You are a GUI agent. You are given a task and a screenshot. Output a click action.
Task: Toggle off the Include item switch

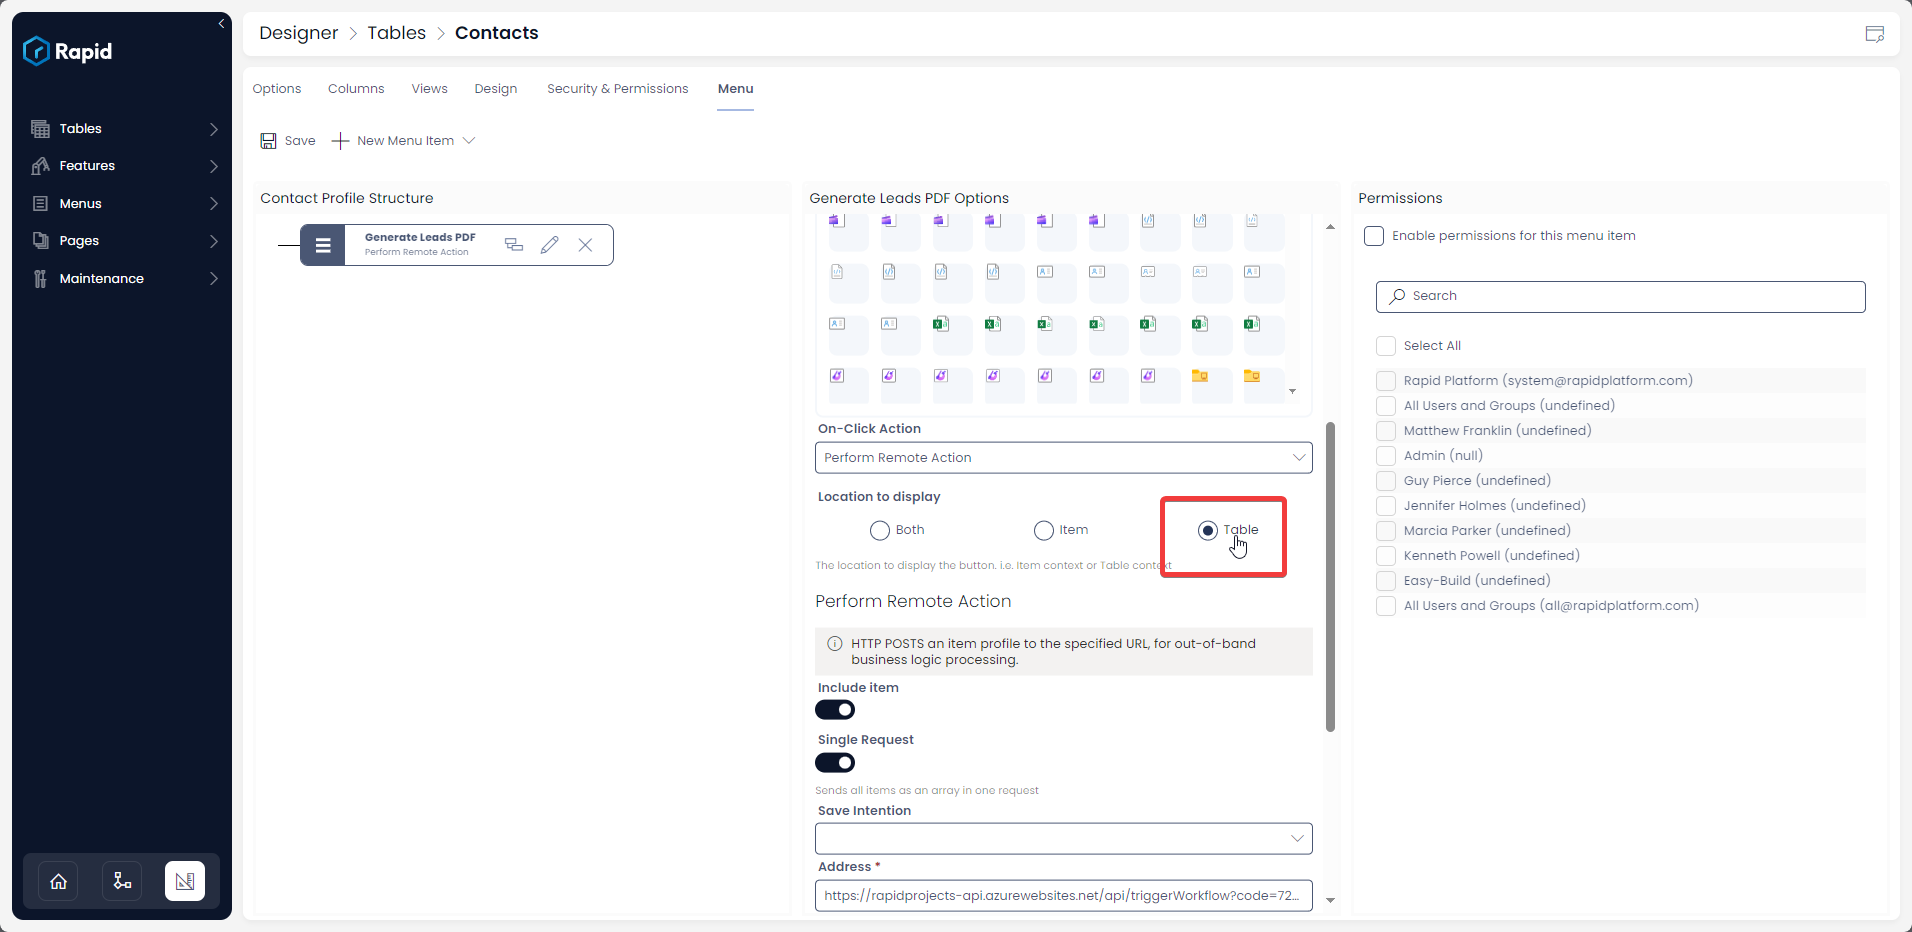[x=835, y=709]
